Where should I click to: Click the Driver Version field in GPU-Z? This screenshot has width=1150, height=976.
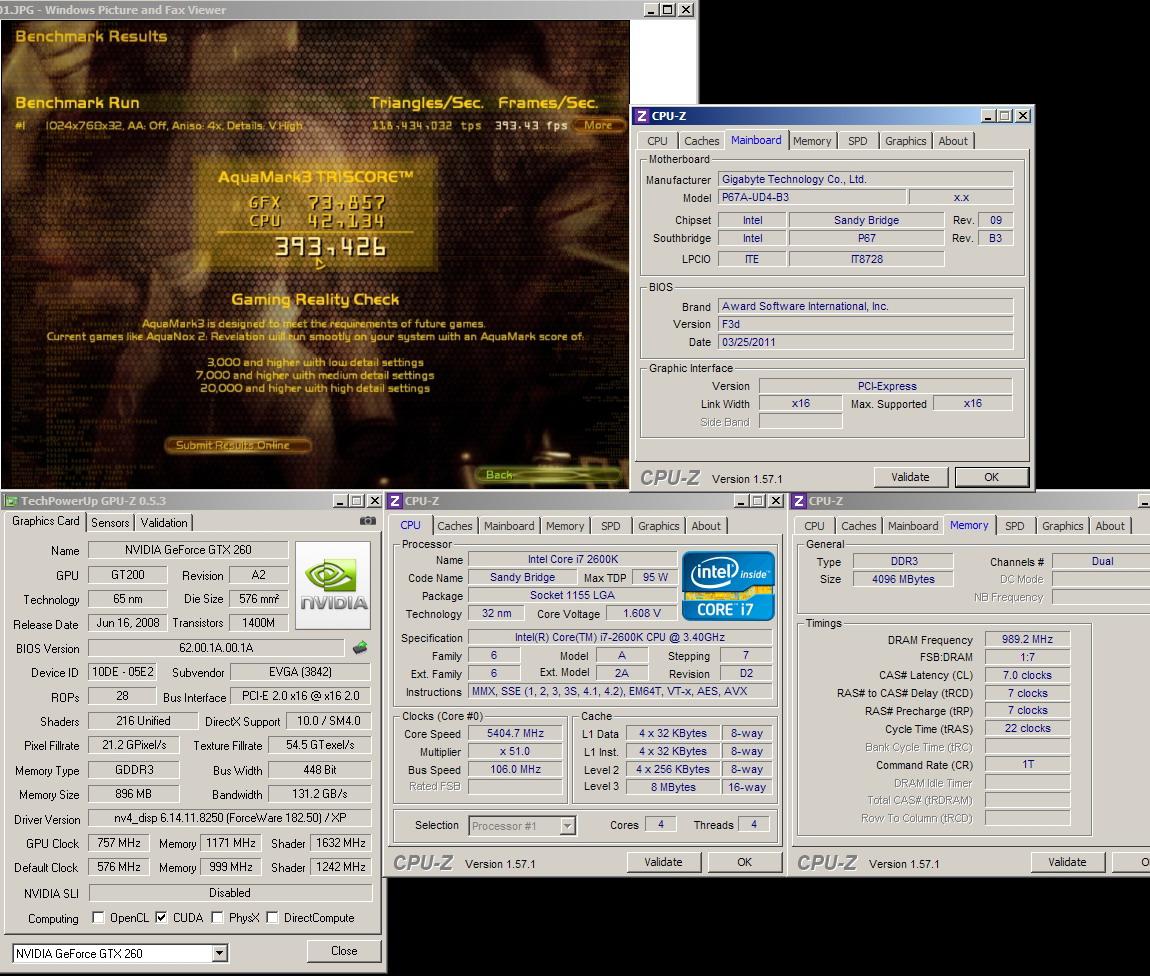(x=230, y=818)
